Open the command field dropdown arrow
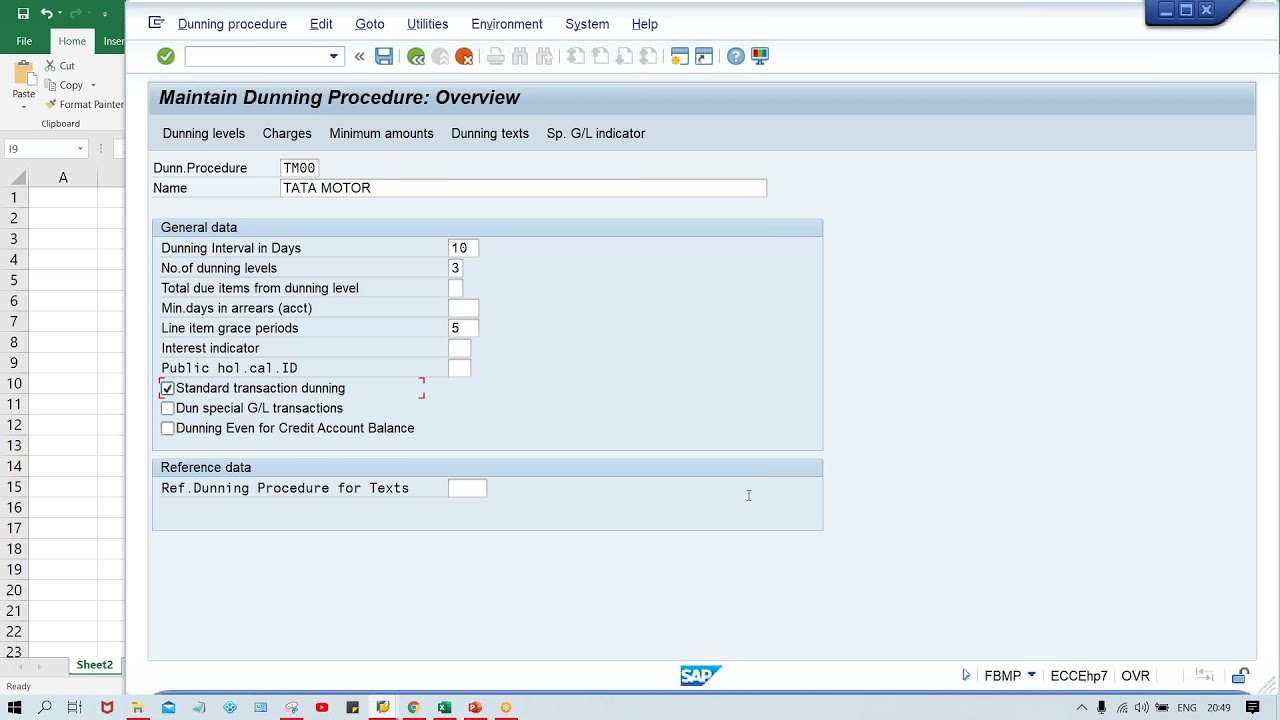Screen dimensions: 1280x720 [x=334, y=56]
